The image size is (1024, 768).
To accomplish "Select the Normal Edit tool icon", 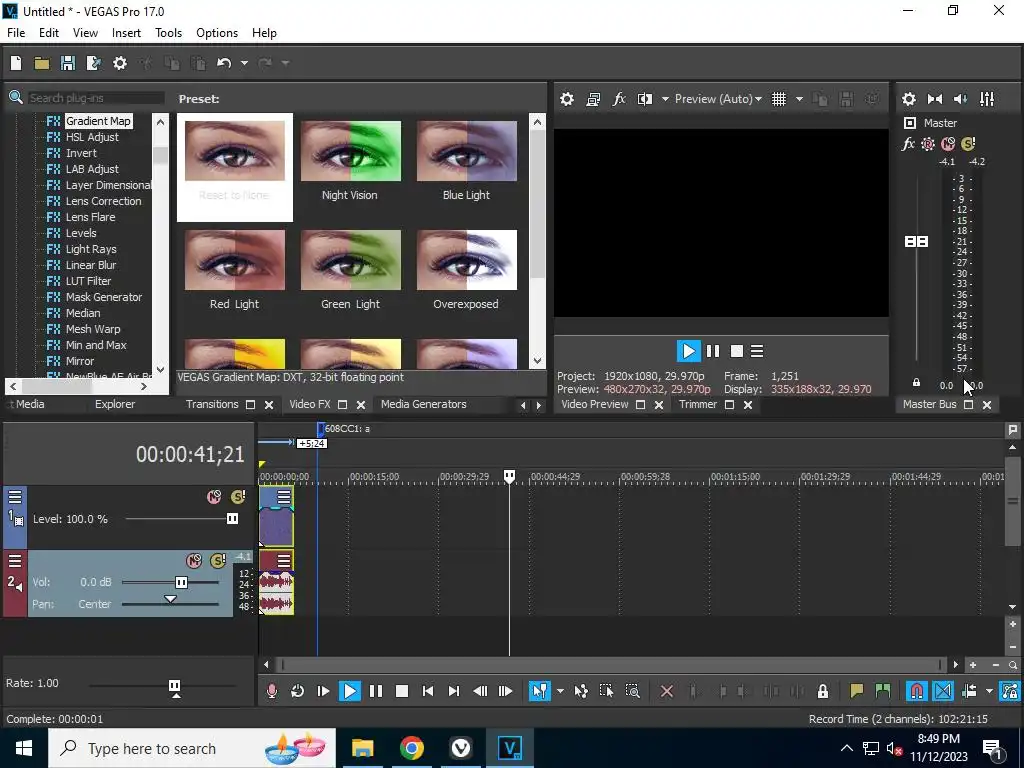I will 539,691.
